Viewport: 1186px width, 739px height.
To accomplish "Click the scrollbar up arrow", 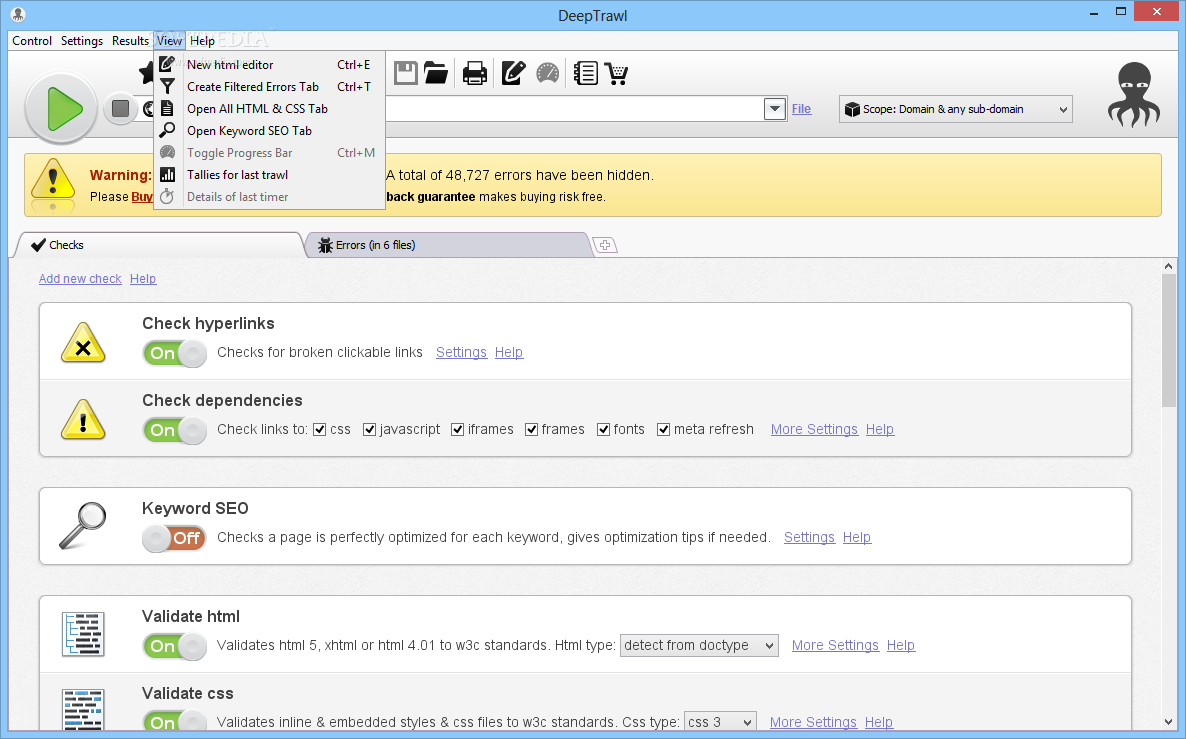I will coord(1169,266).
